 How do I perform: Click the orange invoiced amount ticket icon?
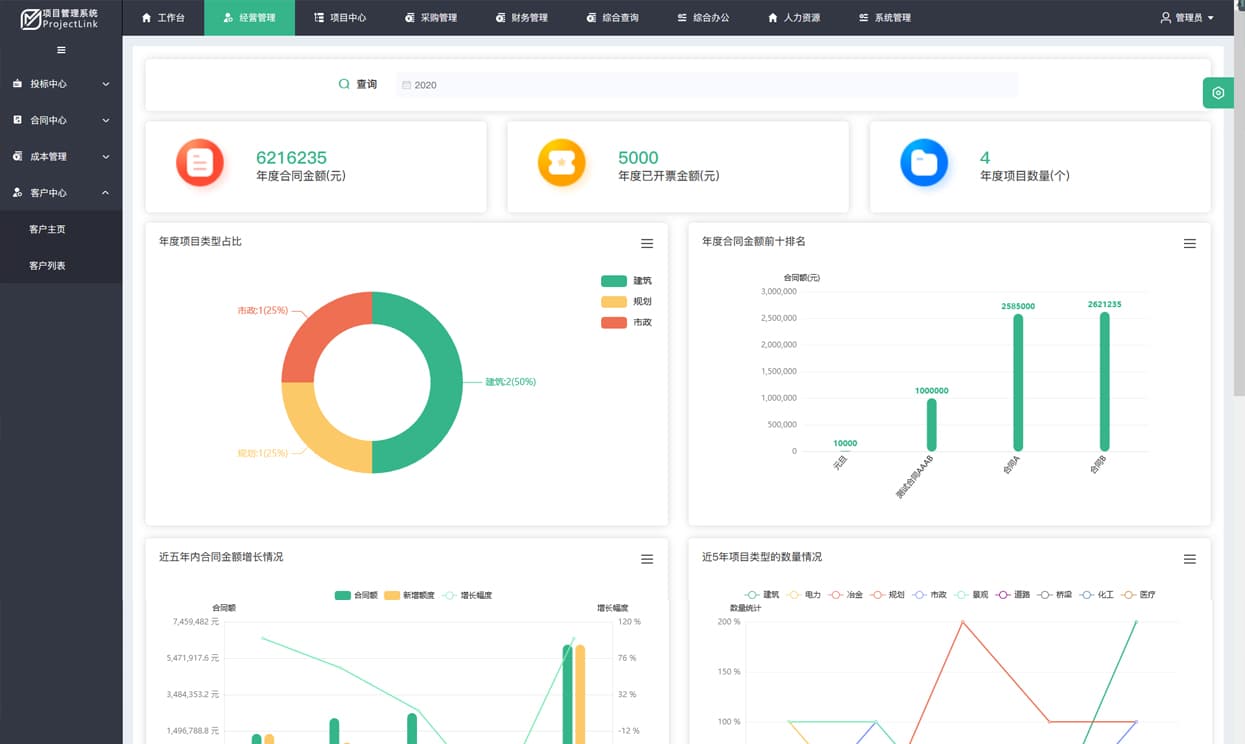click(562, 162)
